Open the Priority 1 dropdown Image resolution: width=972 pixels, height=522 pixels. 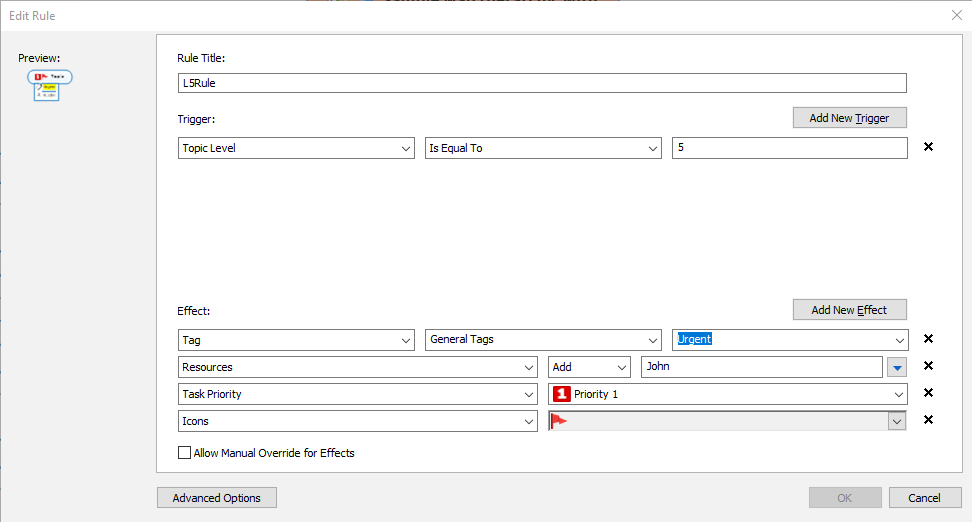[x=728, y=394]
